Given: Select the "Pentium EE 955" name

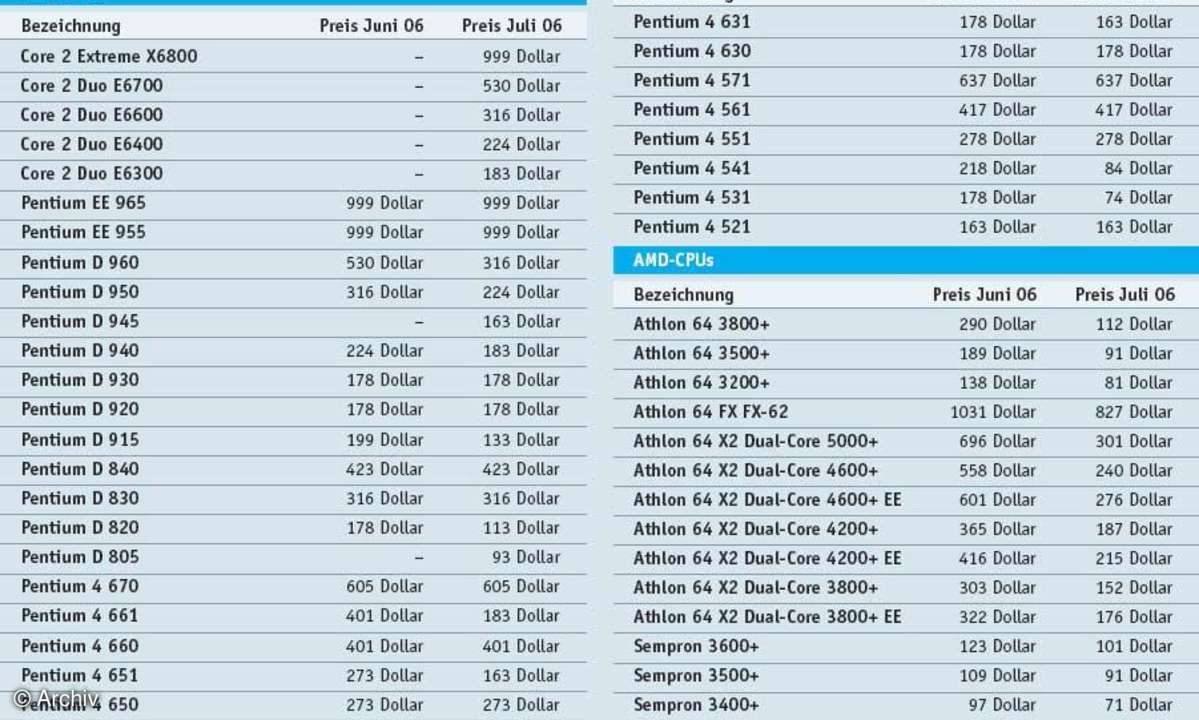Looking at the screenshot, I should [83, 232].
